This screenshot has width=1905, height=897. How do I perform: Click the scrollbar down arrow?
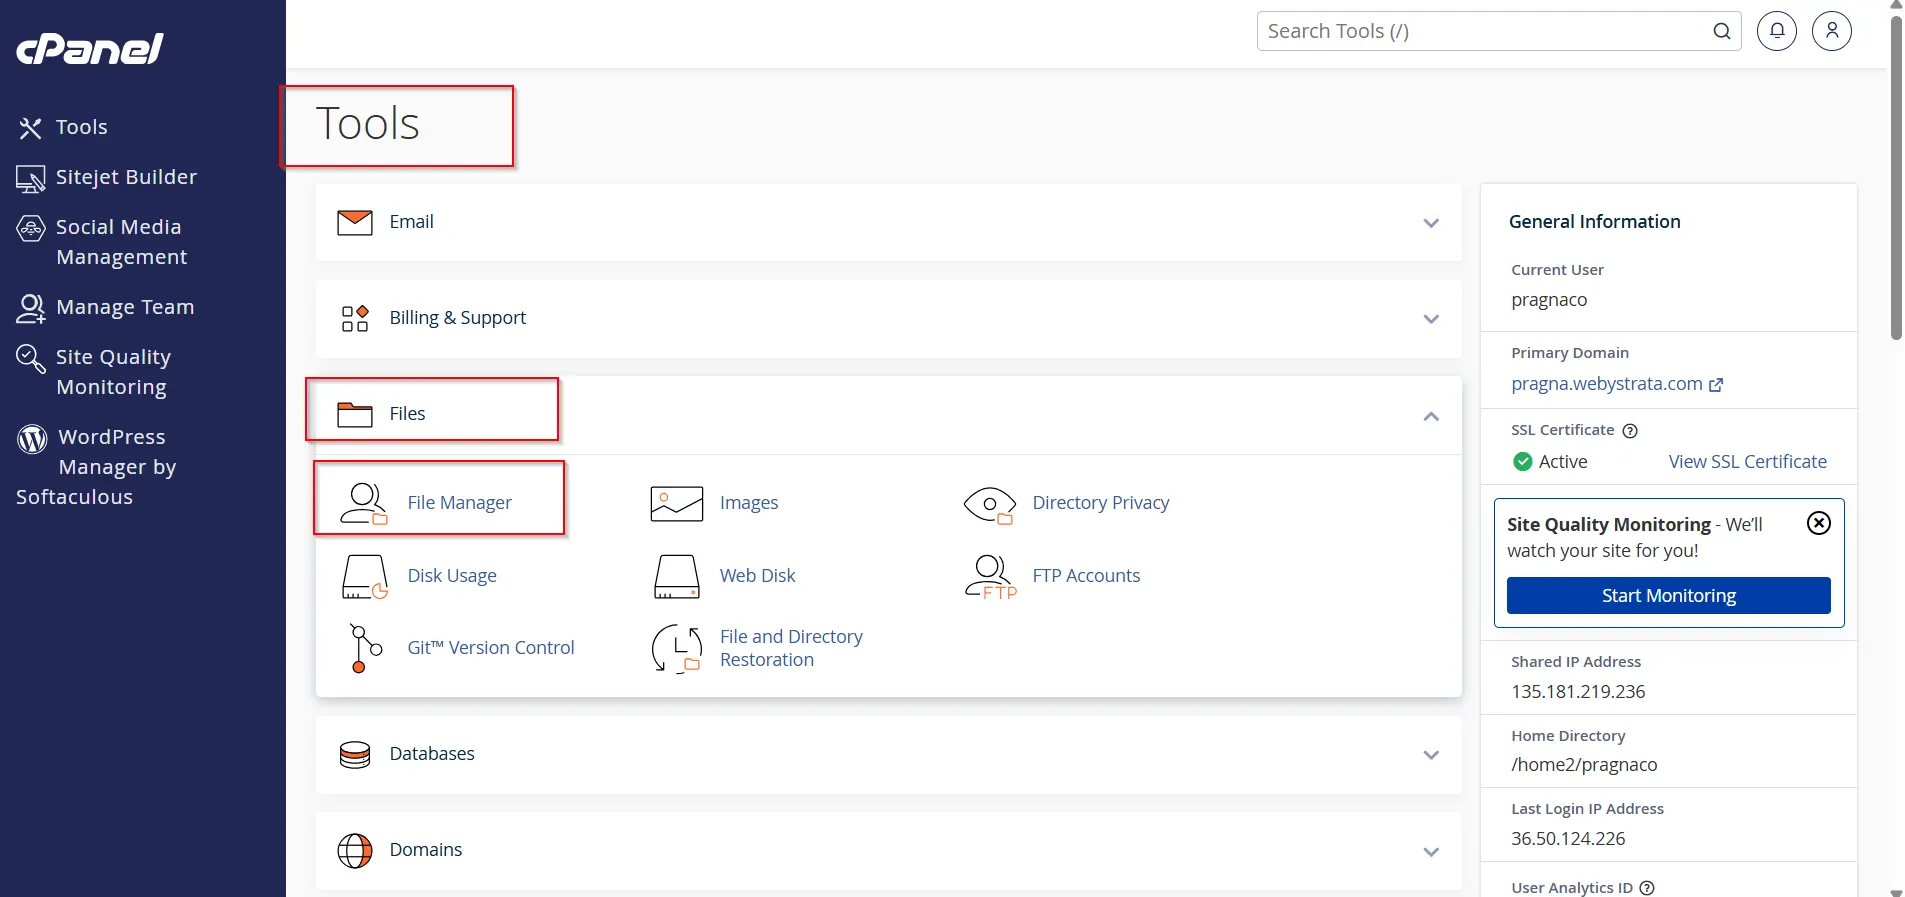click(x=1896, y=891)
